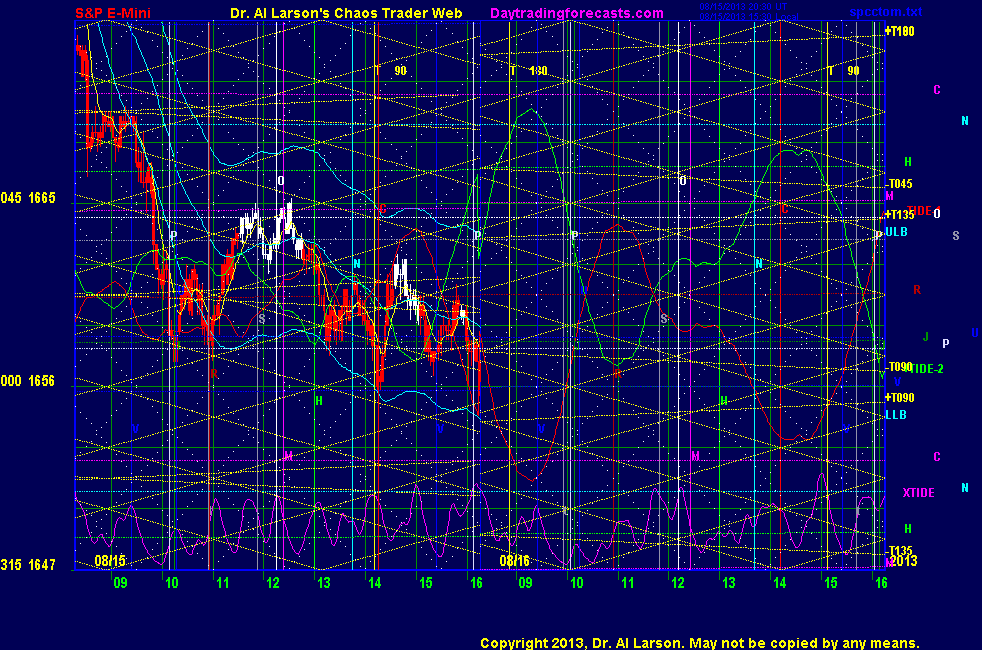This screenshot has width=982, height=650.
Task: Click gray 'S' in the right margin legend
Action: [x=956, y=236]
